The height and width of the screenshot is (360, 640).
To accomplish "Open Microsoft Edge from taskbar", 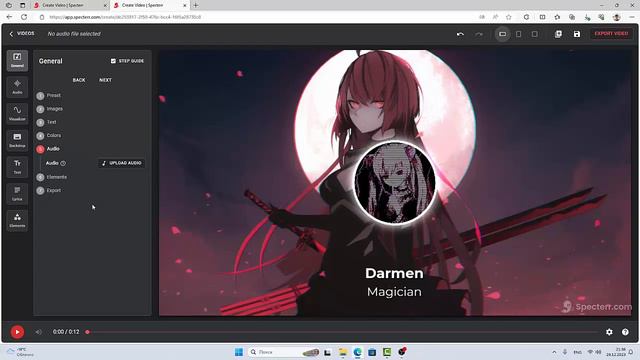I will [358, 352].
